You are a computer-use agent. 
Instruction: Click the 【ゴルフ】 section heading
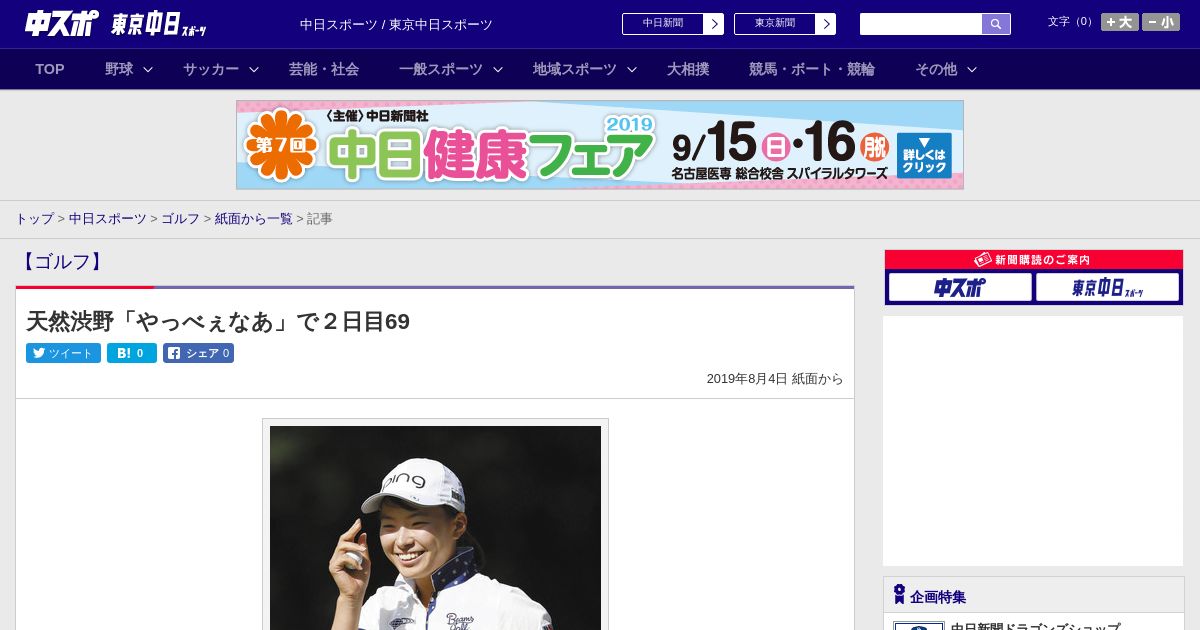tap(62, 262)
